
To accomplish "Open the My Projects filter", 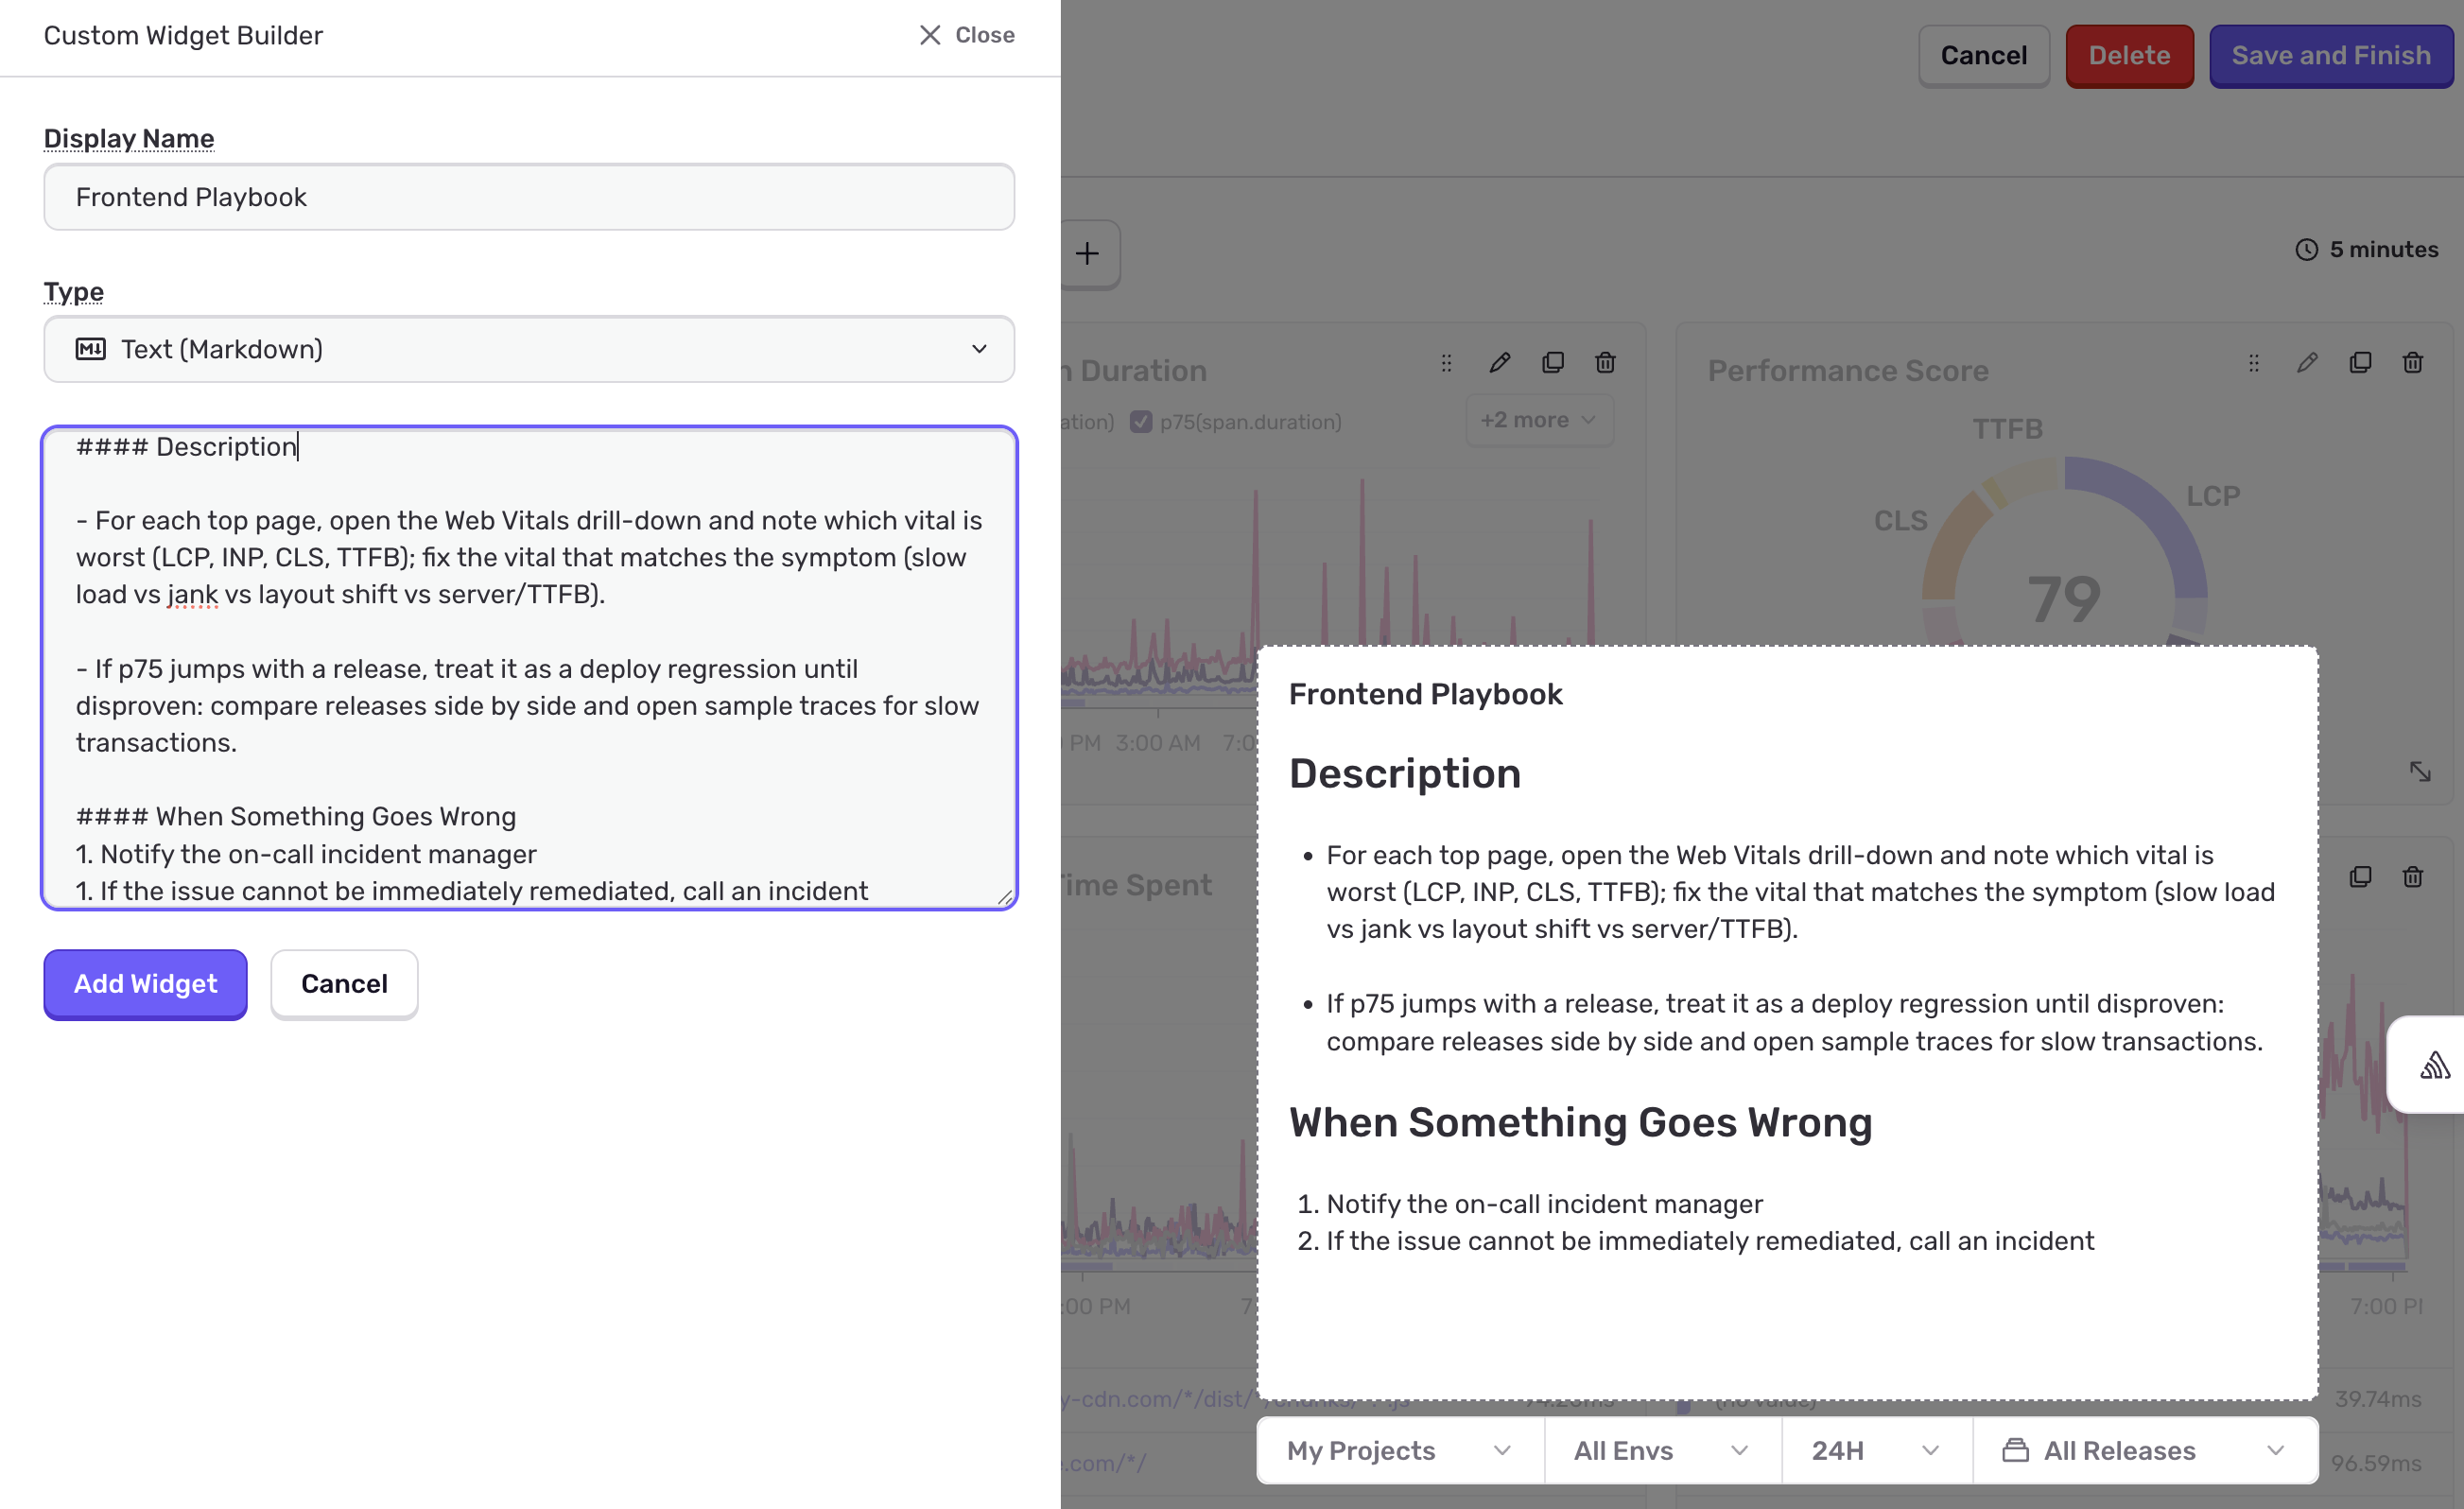I will [x=1398, y=1450].
